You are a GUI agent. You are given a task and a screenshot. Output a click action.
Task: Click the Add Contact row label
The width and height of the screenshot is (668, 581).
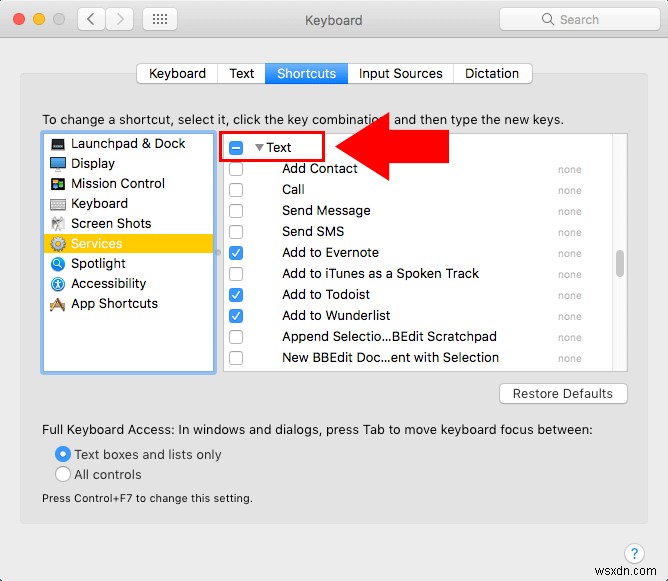click(x=320, y=169)
